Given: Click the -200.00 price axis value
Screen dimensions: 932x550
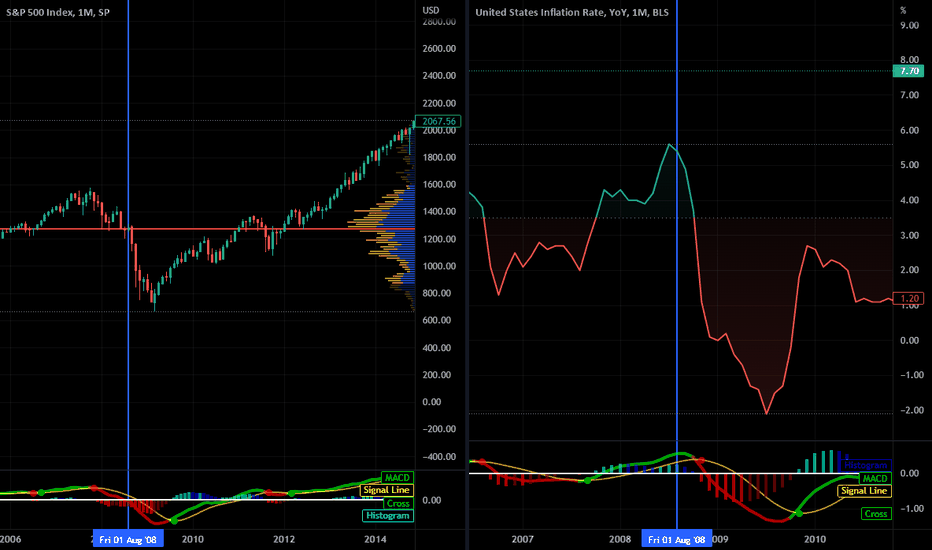Looking at the screenshot, I should pyautogui.click(x=439, y=429).
